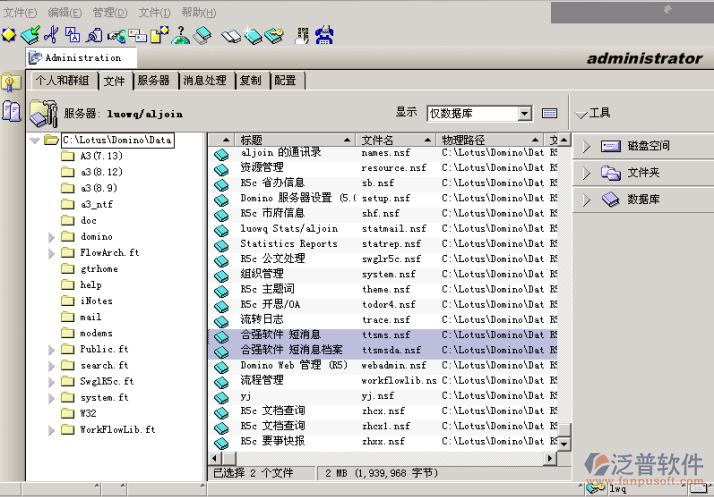714x497 pixels.
Task: Open the 显示 combo box dropdown
Action: pos(525,114)
